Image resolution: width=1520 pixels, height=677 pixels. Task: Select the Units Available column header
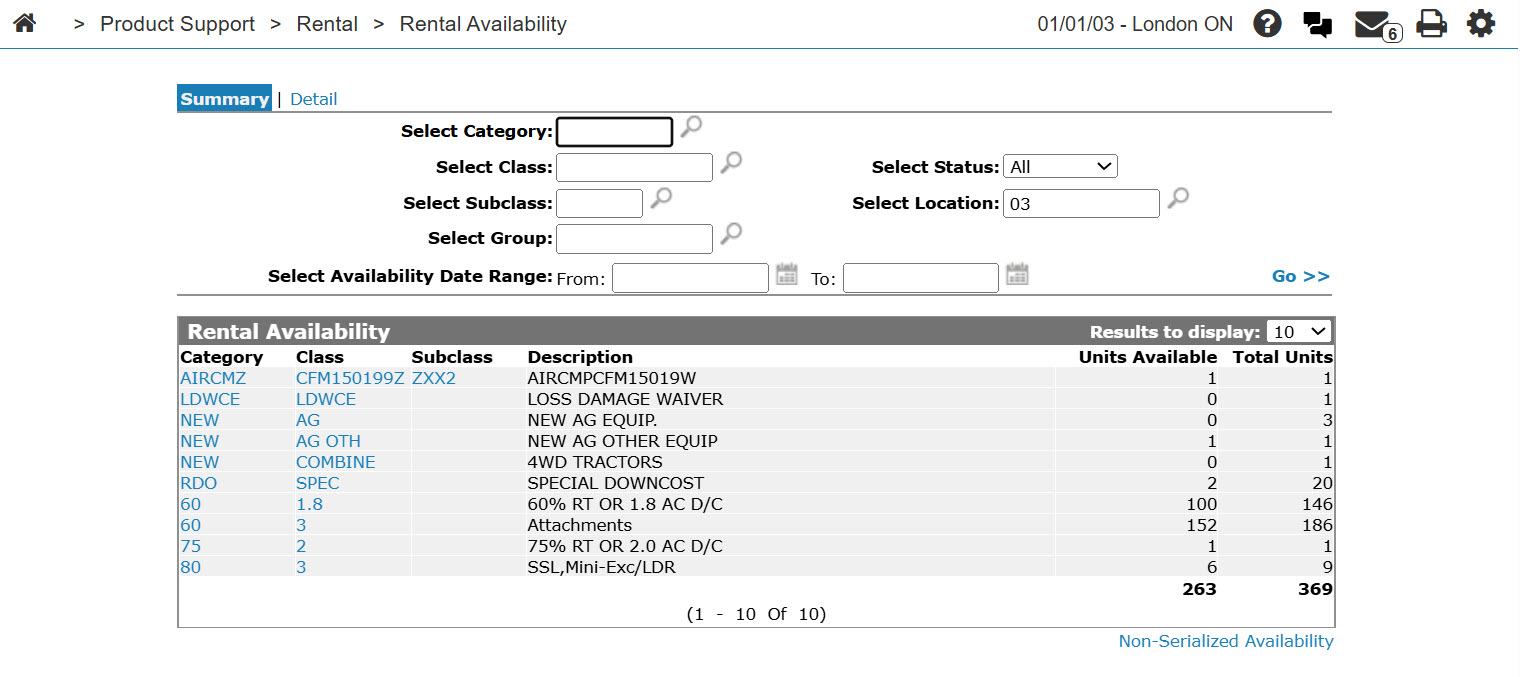pyautogui.click(x=1148, y=357)
